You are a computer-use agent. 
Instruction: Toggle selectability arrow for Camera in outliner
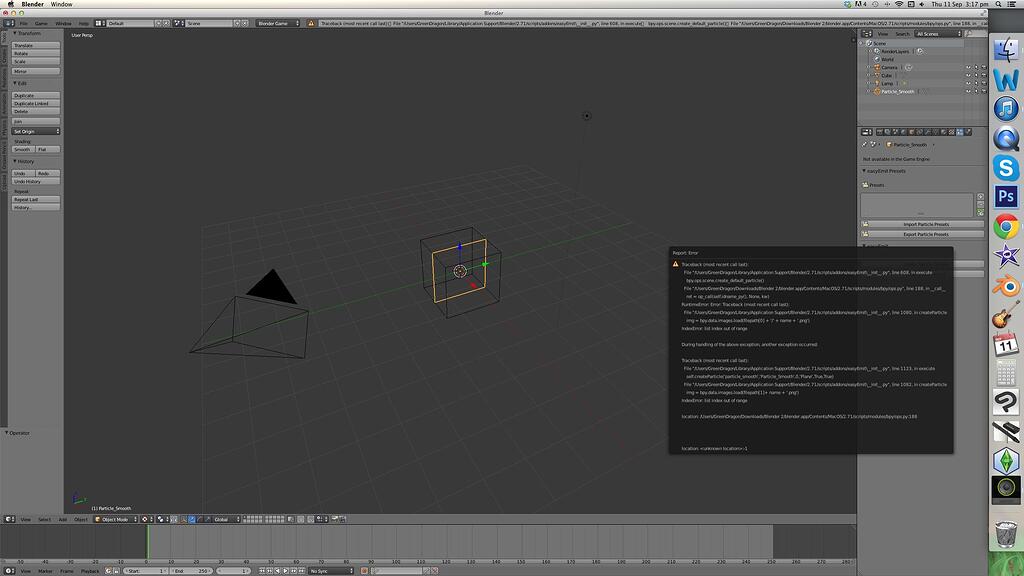[976, 67]
